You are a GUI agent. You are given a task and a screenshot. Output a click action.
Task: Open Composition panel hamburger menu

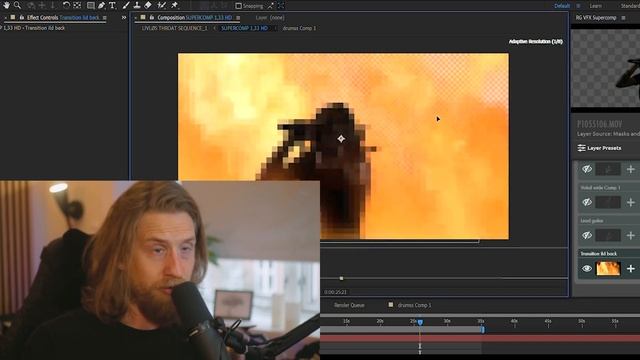coord(238,18)
